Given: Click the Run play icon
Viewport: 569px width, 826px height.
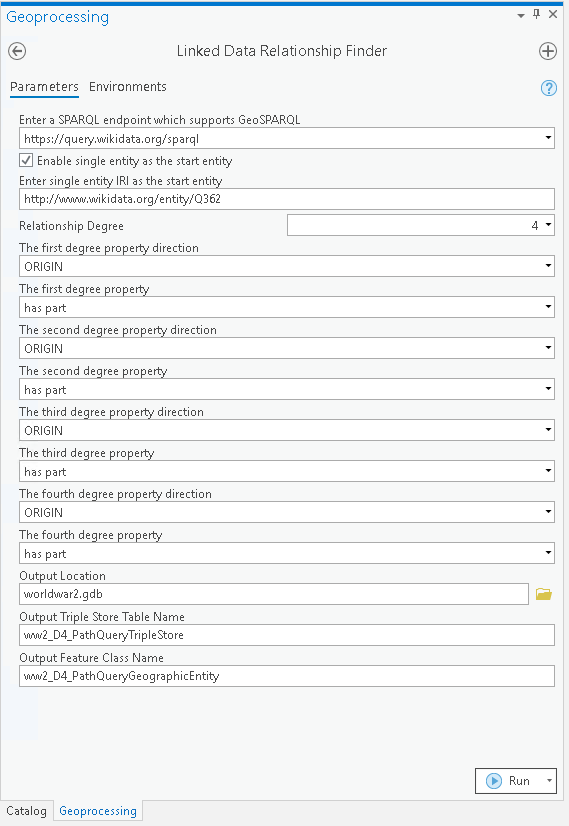Looking at the screenshot, I should click(x=494, y=781).
